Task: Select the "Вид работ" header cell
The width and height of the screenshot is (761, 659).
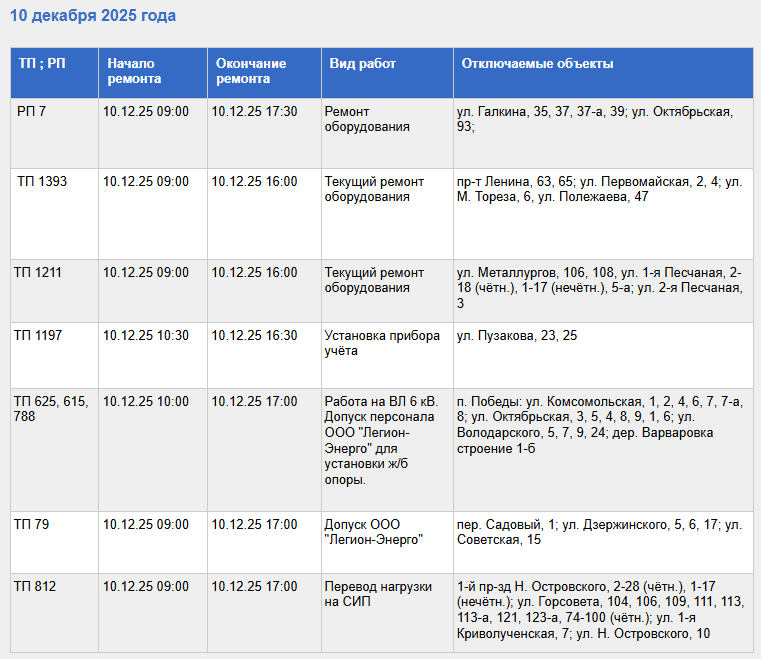Action: 362,64
